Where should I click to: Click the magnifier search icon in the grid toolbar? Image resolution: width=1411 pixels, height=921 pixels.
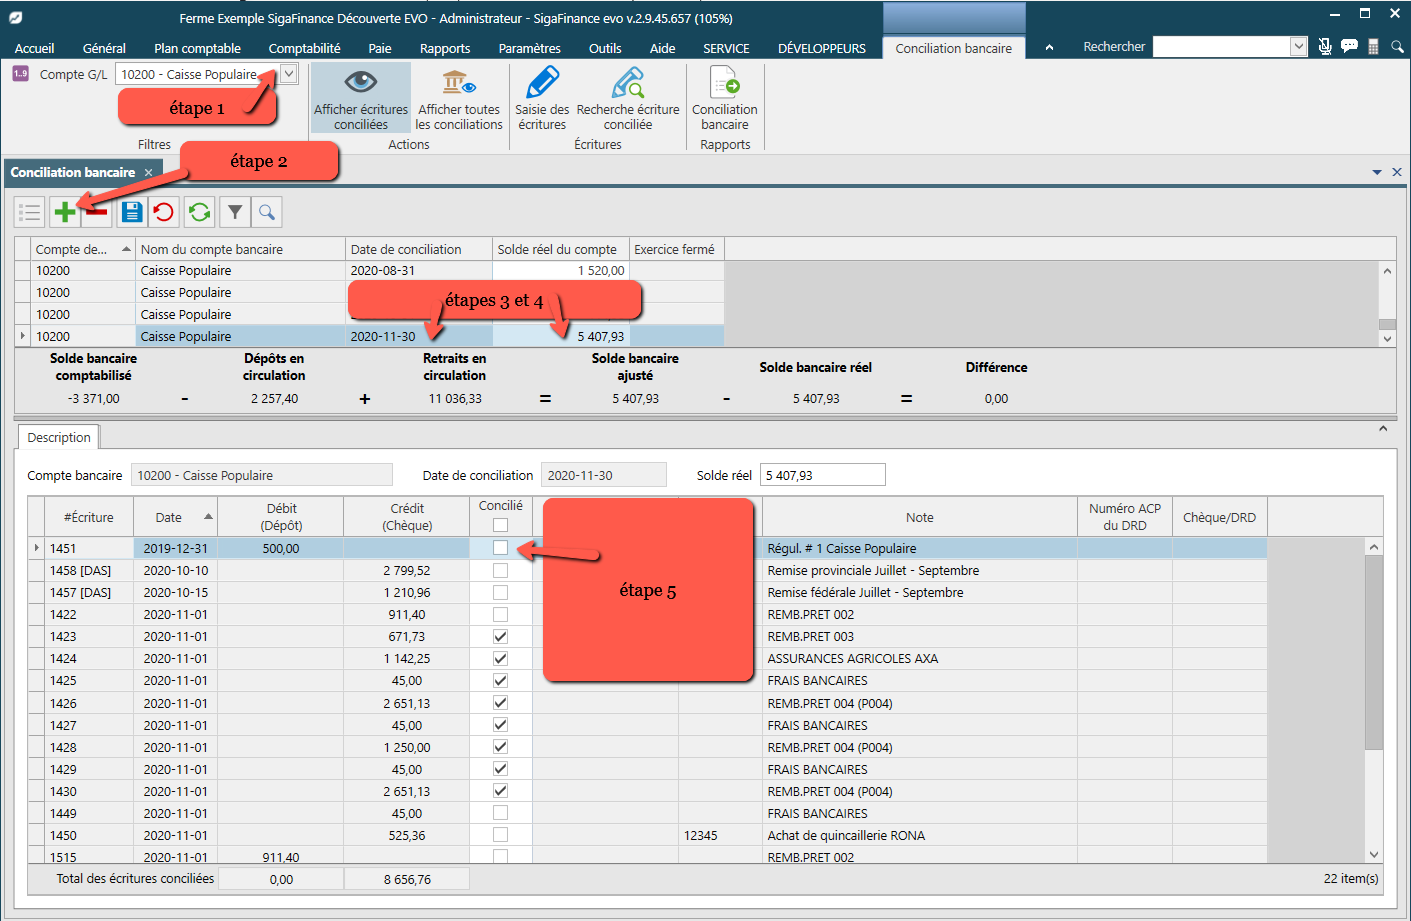tap(267, 212)
